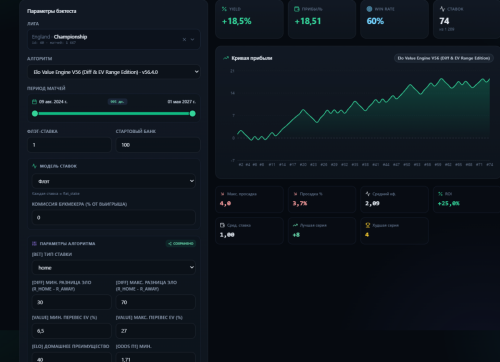Open the bet type dropdown set to home

pos(114,267)
